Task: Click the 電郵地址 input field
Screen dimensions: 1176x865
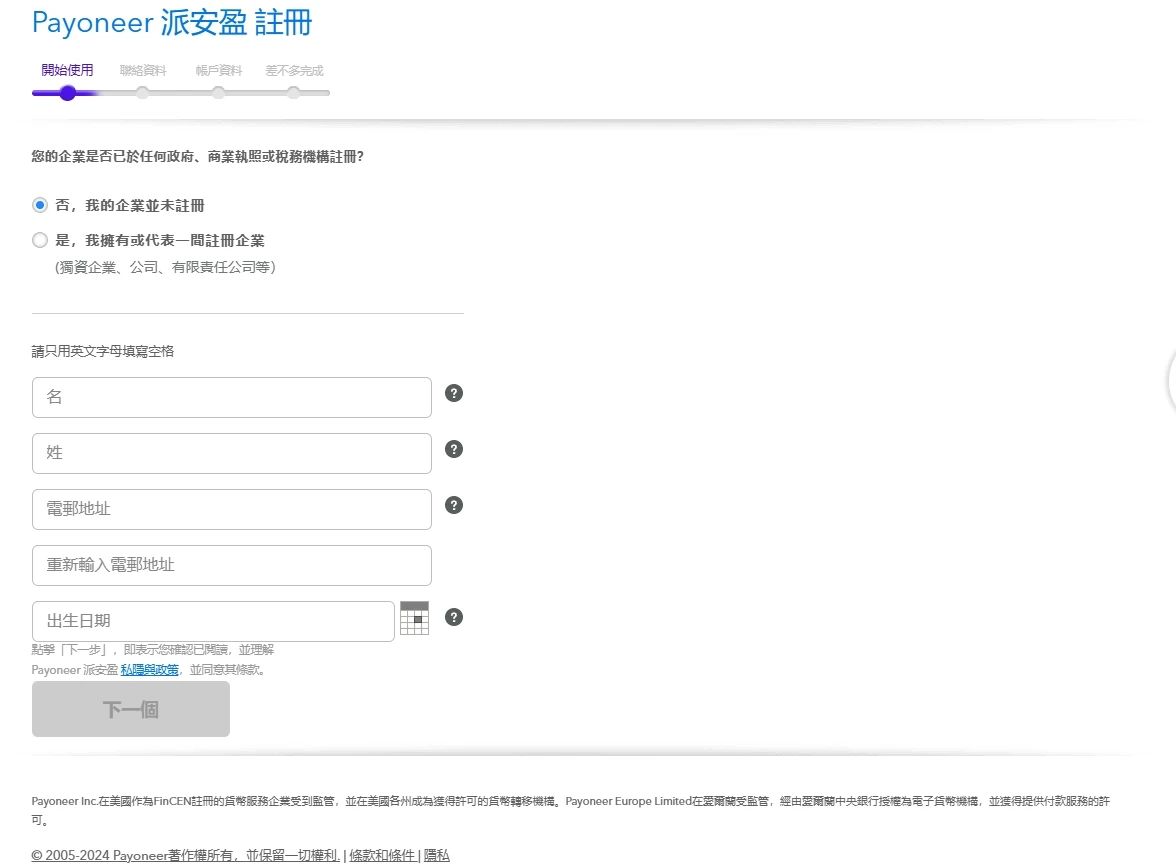Action: point(231,509)
